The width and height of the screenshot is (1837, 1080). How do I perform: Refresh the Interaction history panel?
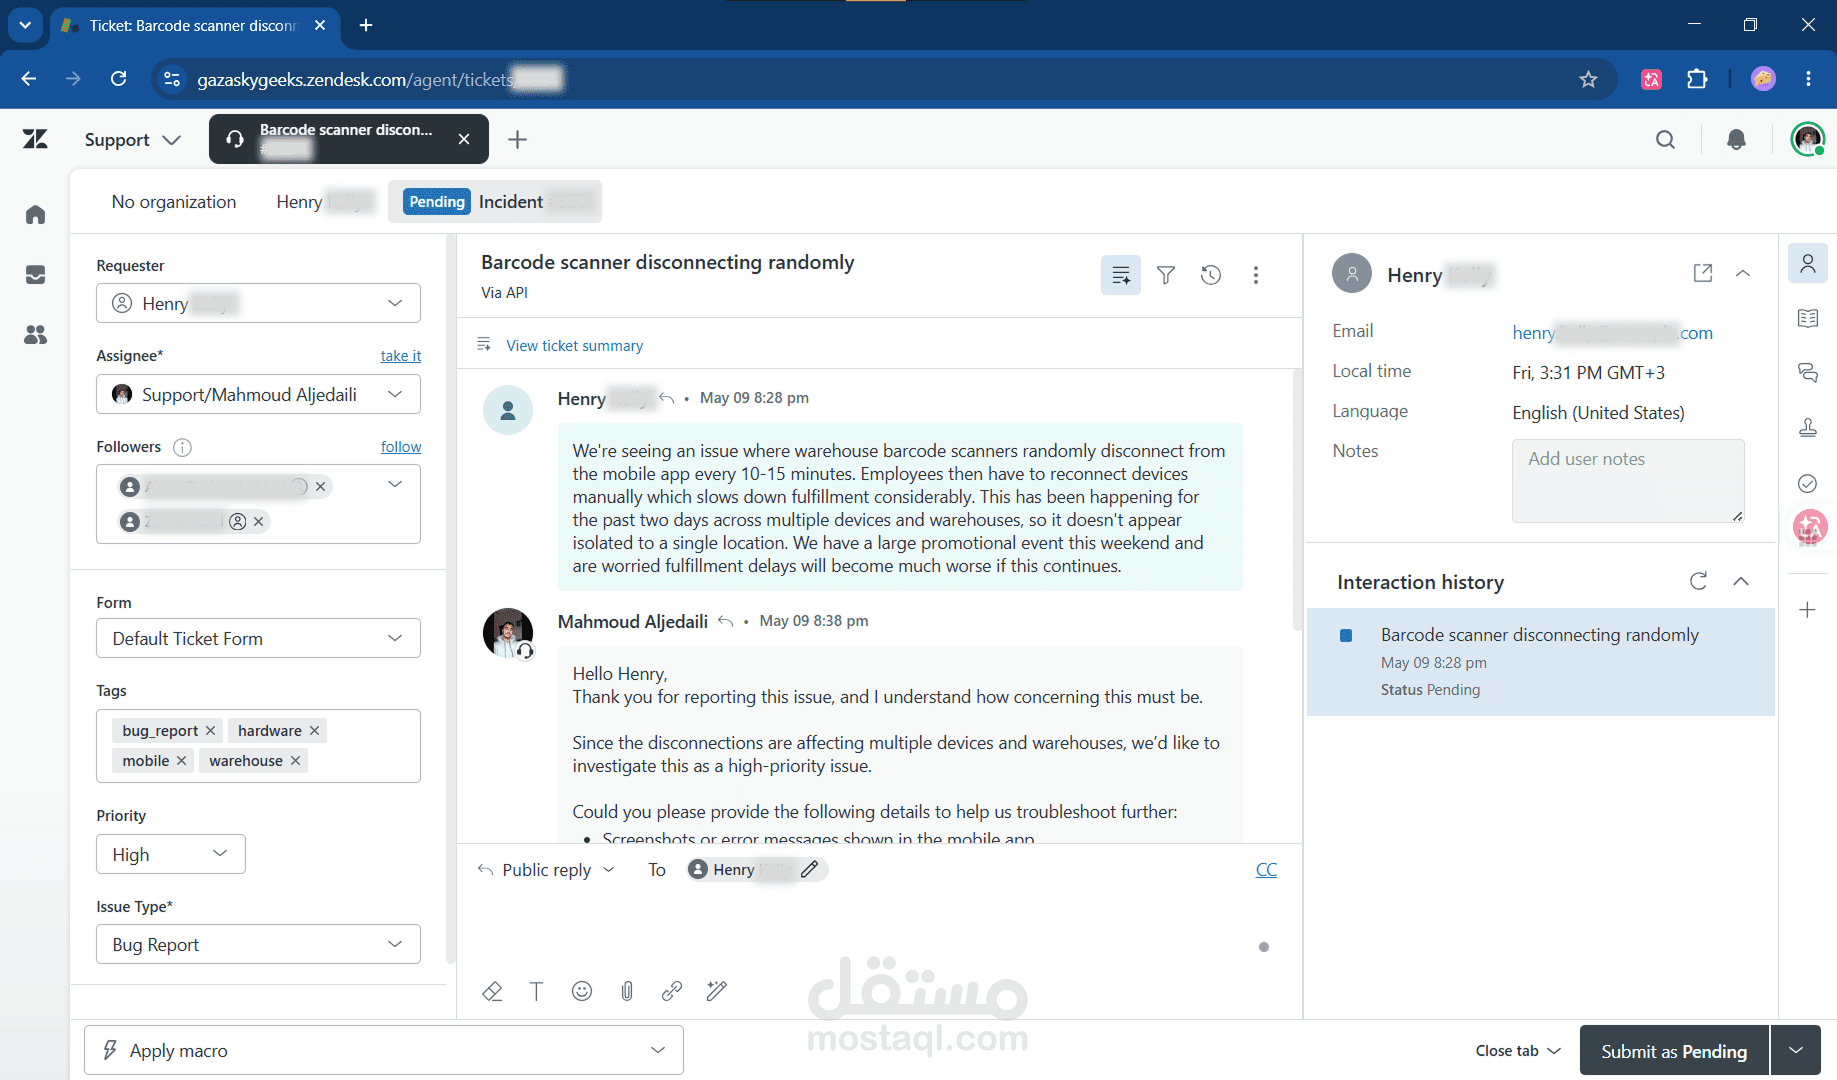click(1698, 581)
